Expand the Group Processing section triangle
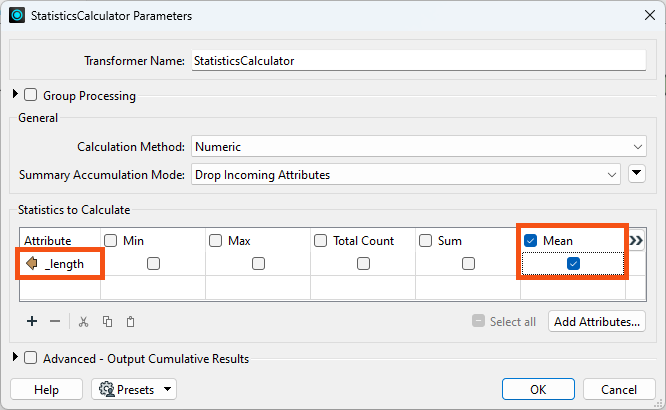Screen dimensions: 666x410 point(15,94)
